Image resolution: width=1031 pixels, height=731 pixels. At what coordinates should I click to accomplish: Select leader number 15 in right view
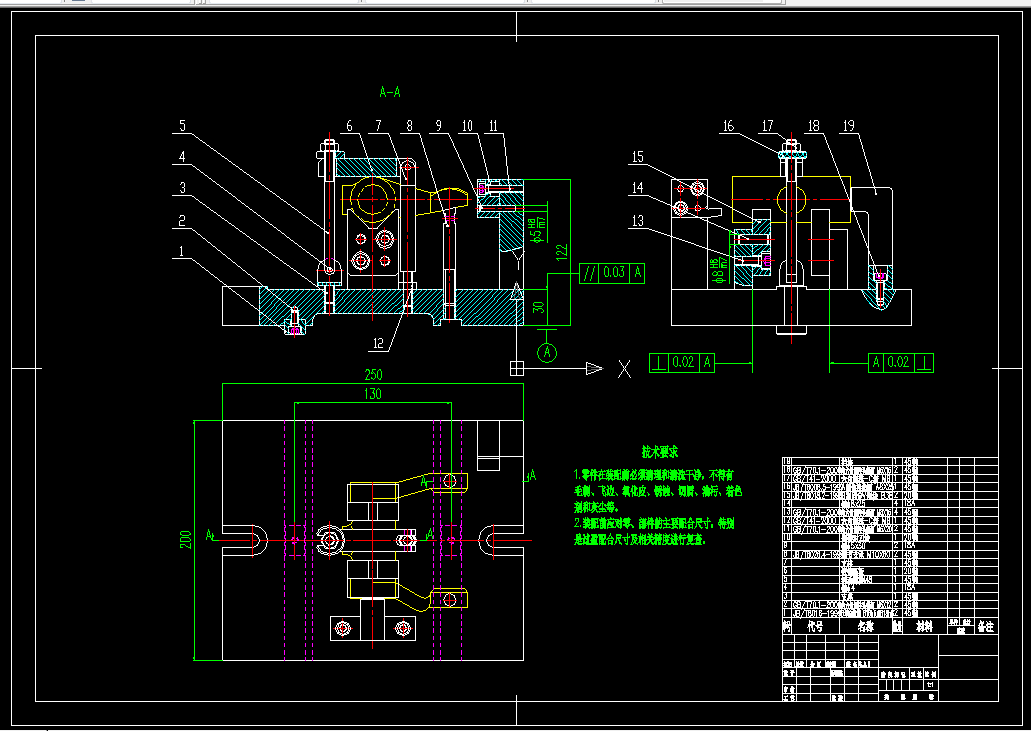638,156
